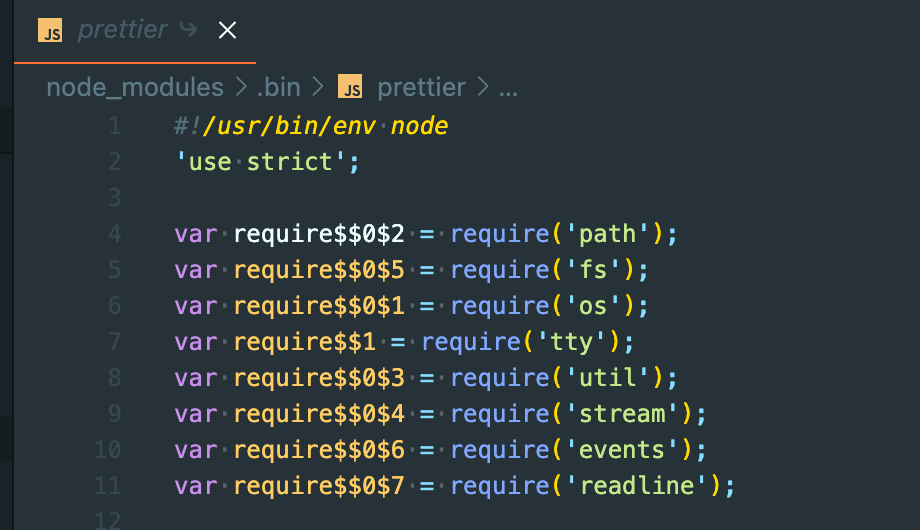Click variable require$$0$6
This screenshot has width=920, height=530.
click(319, 450)
